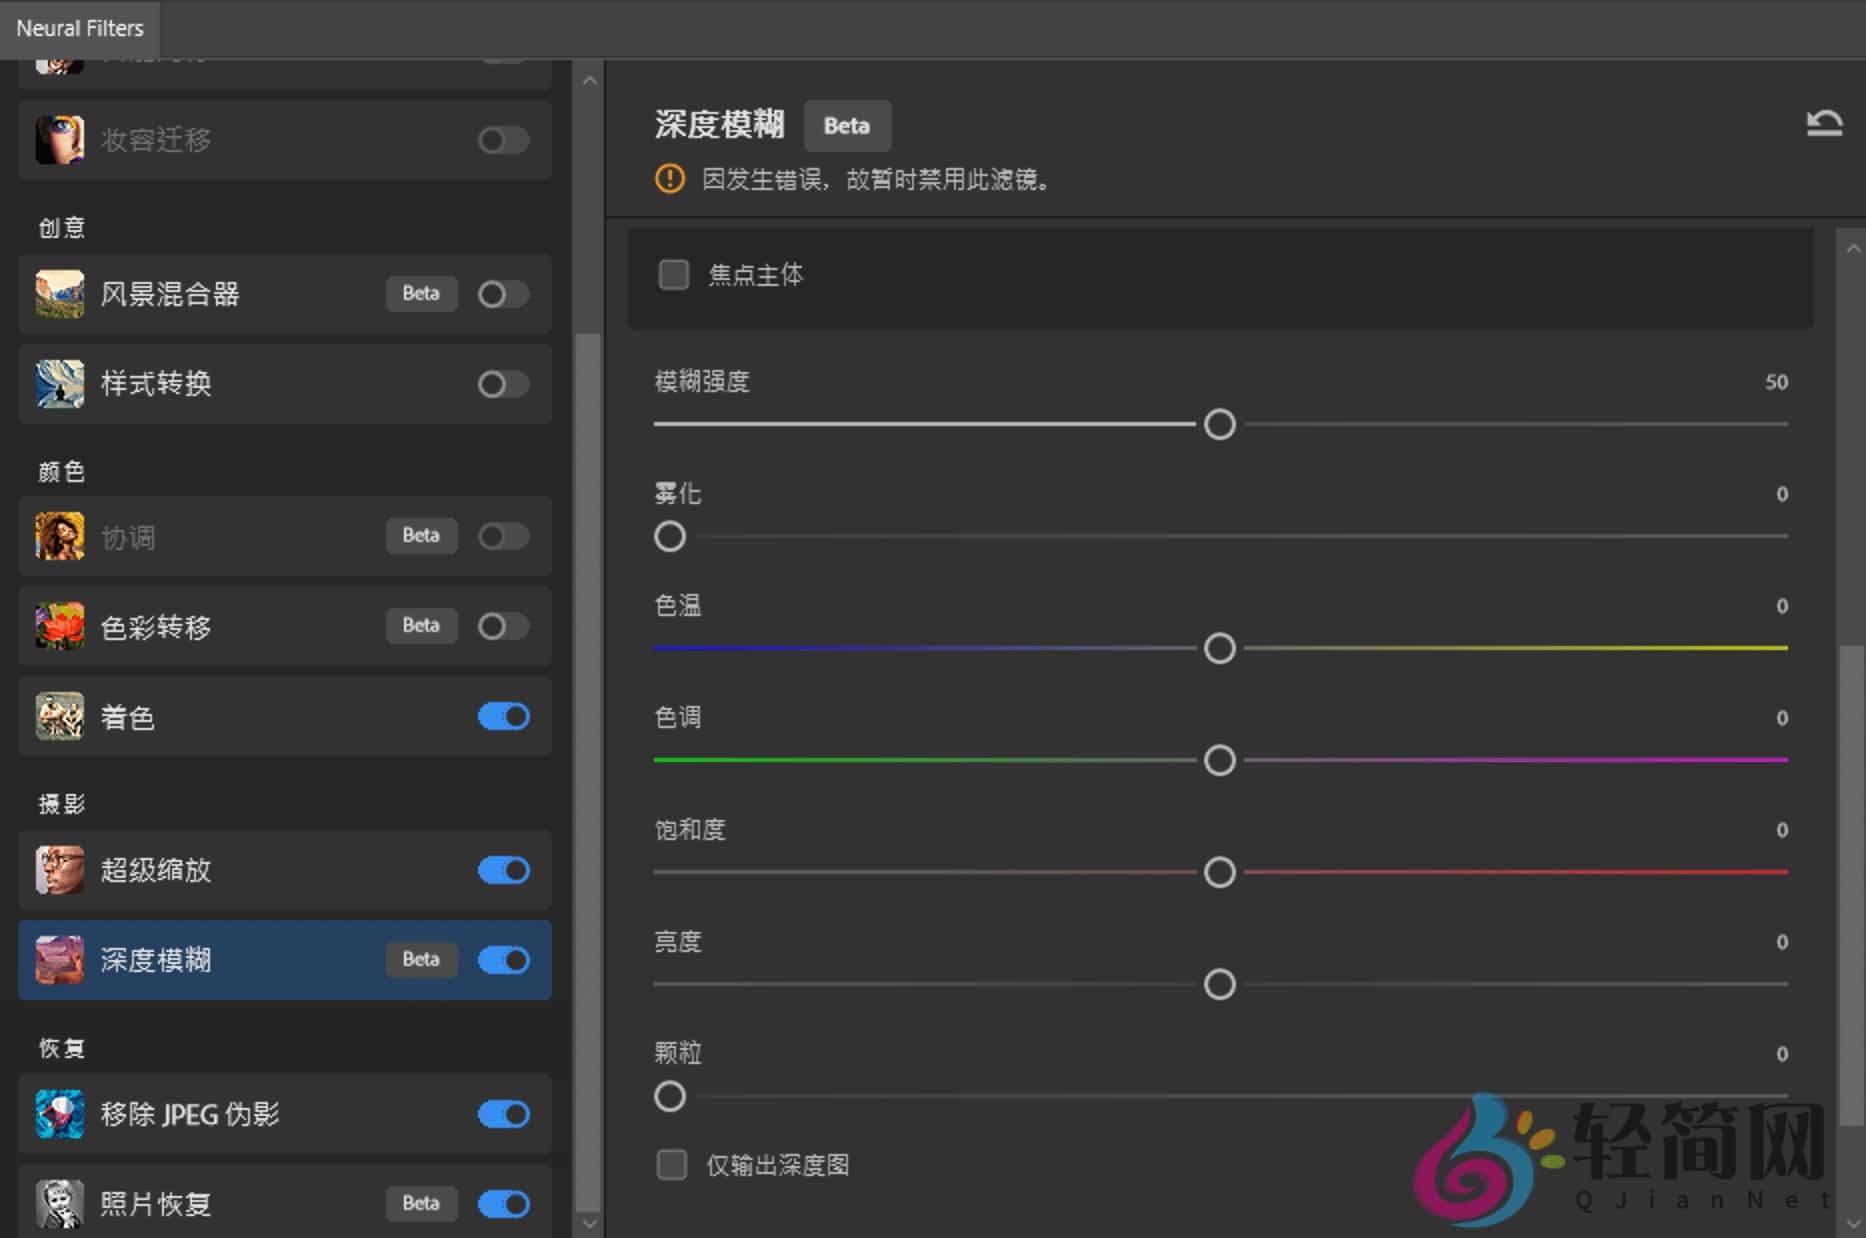Viewport: 1866px width, 1238px height.
Task: Turn off the 超级缩放 toggle
Action: click(502, 870)
